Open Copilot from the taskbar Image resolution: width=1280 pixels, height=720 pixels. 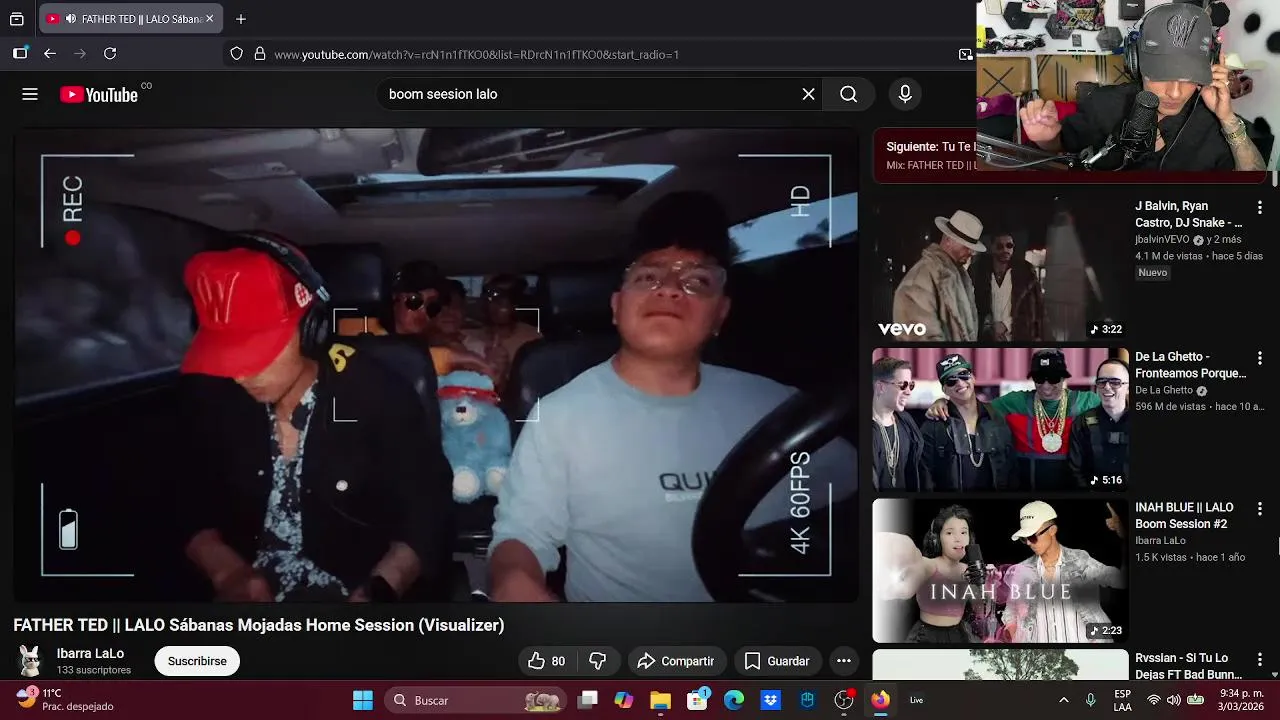623,700
